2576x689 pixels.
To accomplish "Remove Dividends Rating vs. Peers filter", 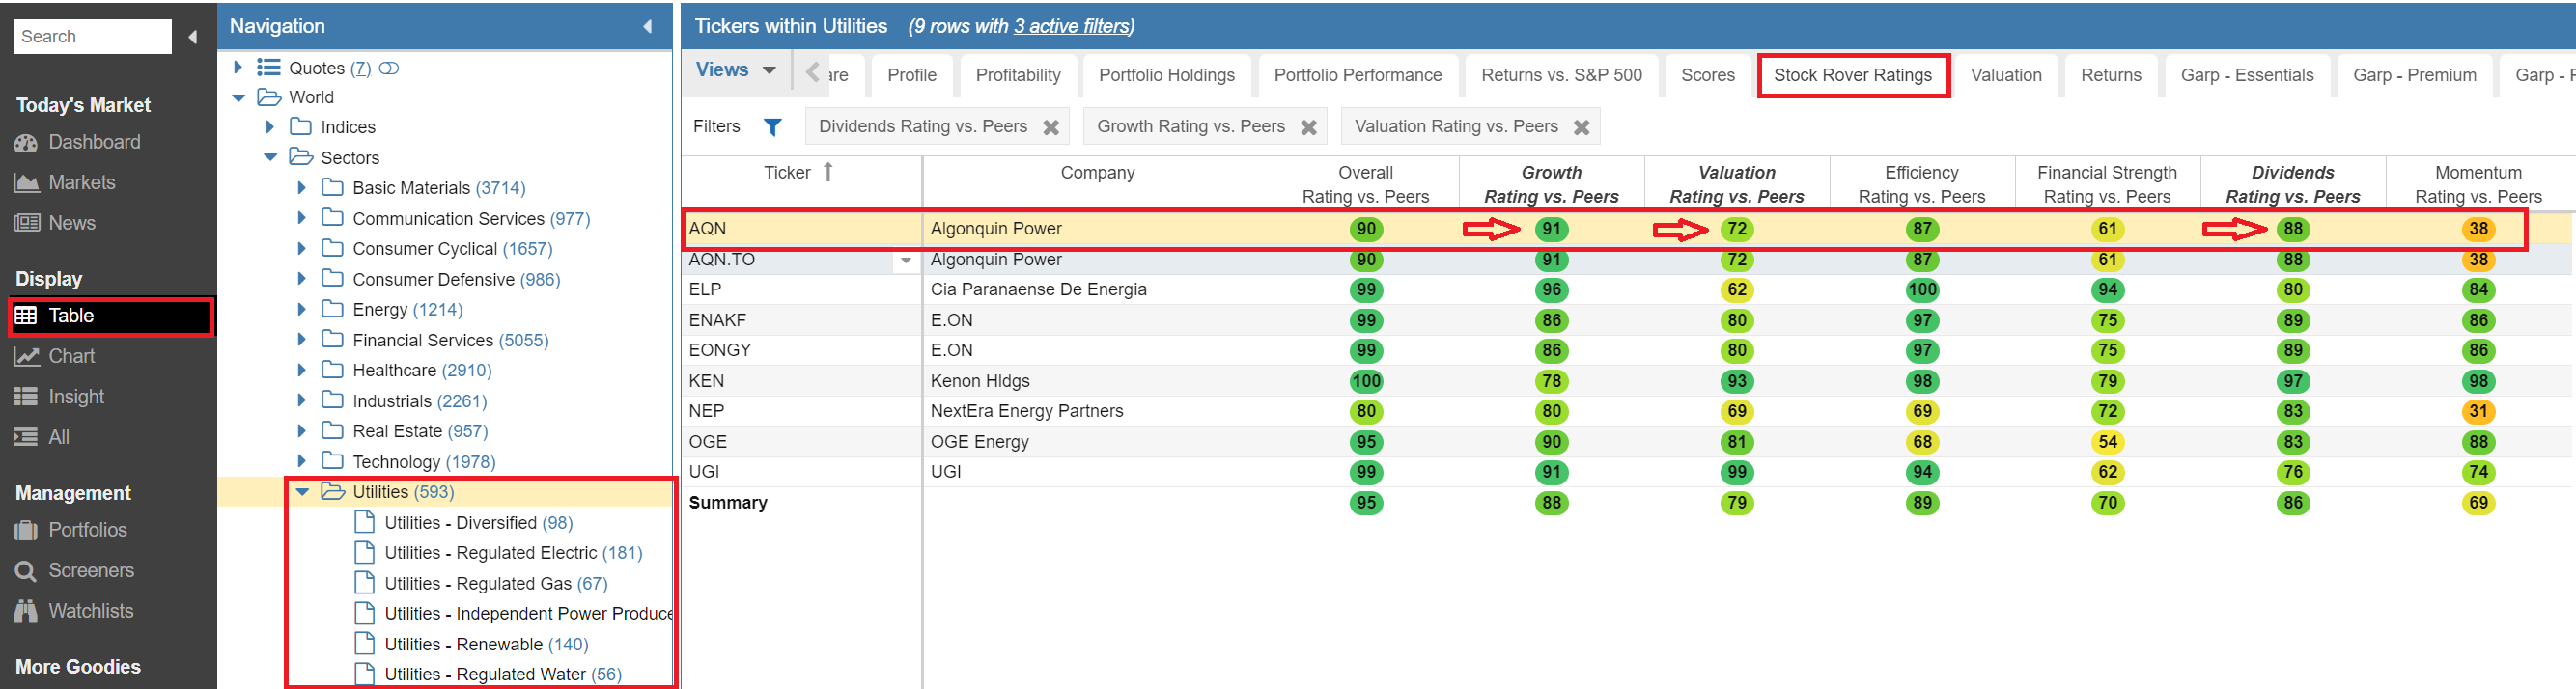I will [x=1050, y=128].
